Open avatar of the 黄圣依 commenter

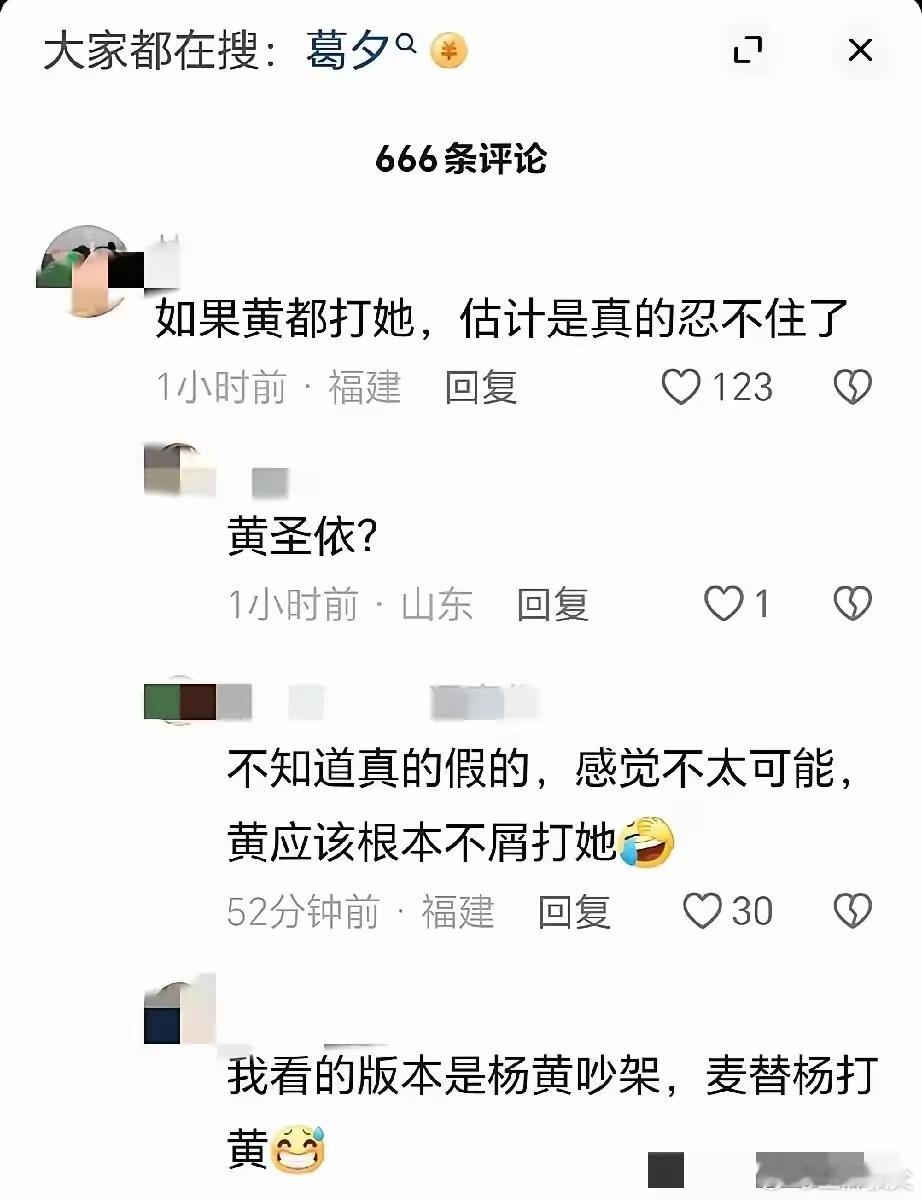(180, 470)
